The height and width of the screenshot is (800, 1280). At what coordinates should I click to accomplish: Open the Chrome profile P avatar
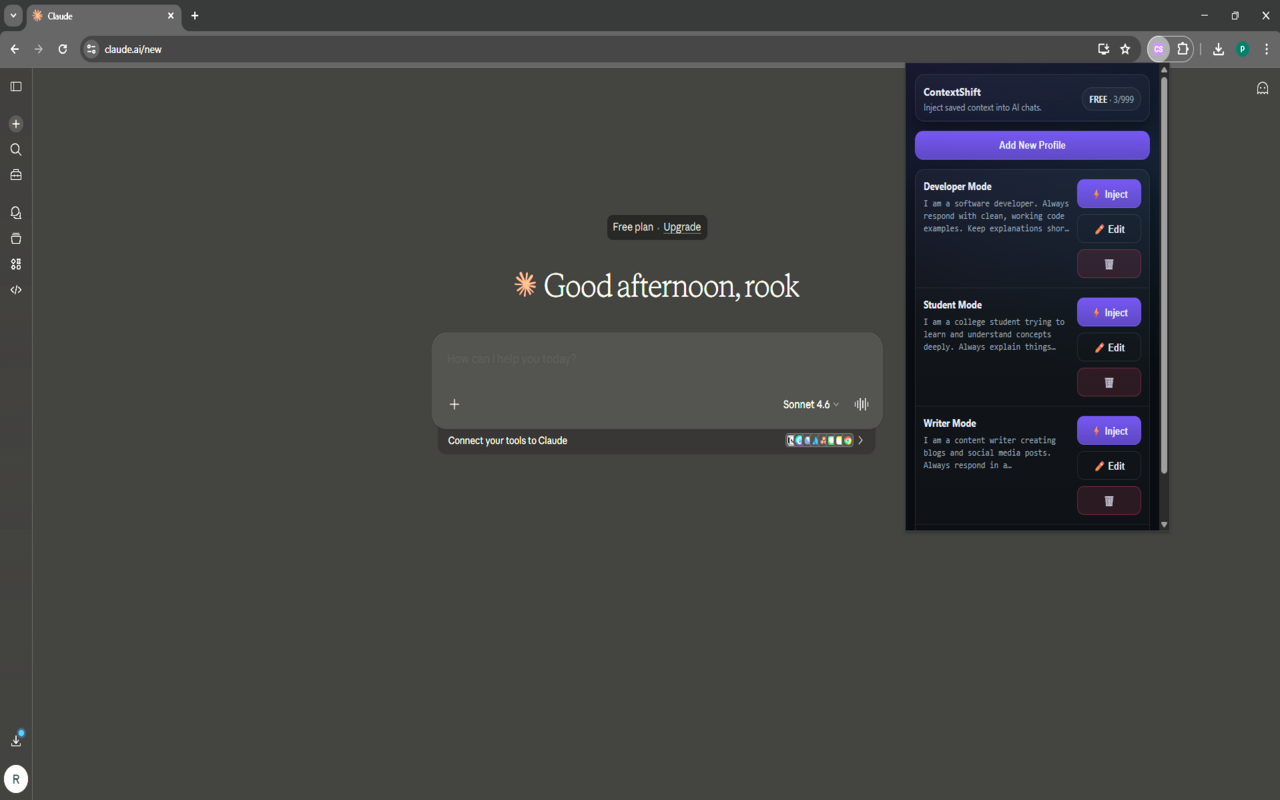(x=1242, y=49)
